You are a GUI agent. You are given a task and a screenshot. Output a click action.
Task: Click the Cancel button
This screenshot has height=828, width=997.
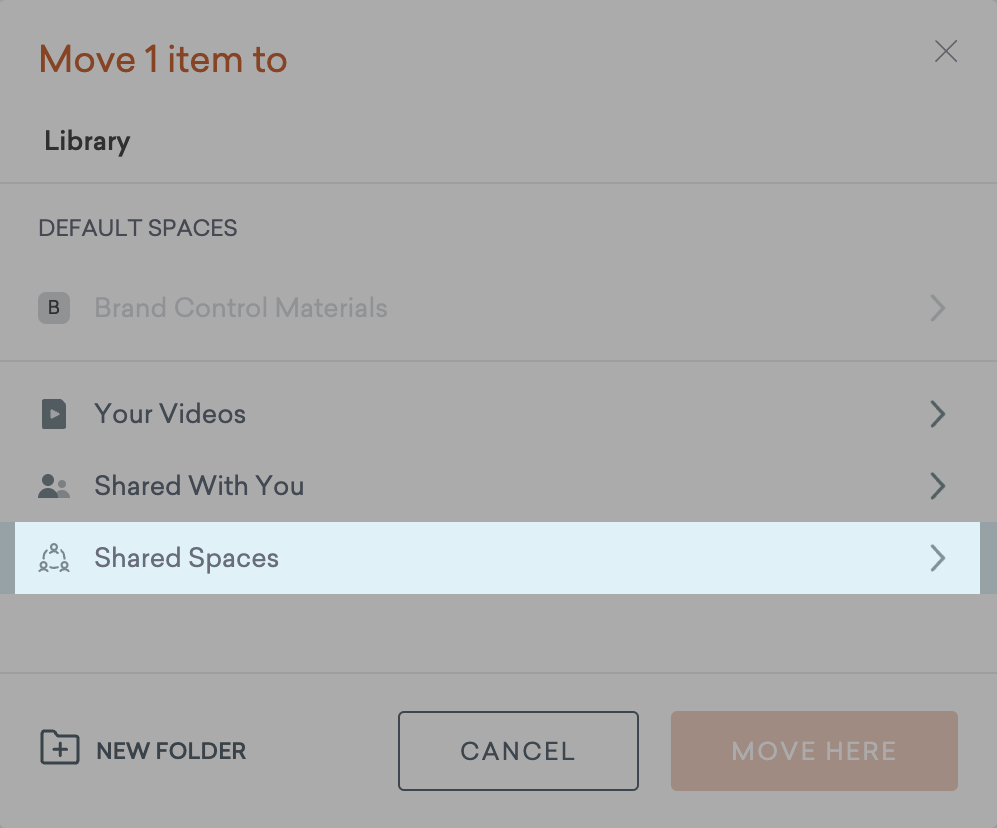tap(518, 750)
